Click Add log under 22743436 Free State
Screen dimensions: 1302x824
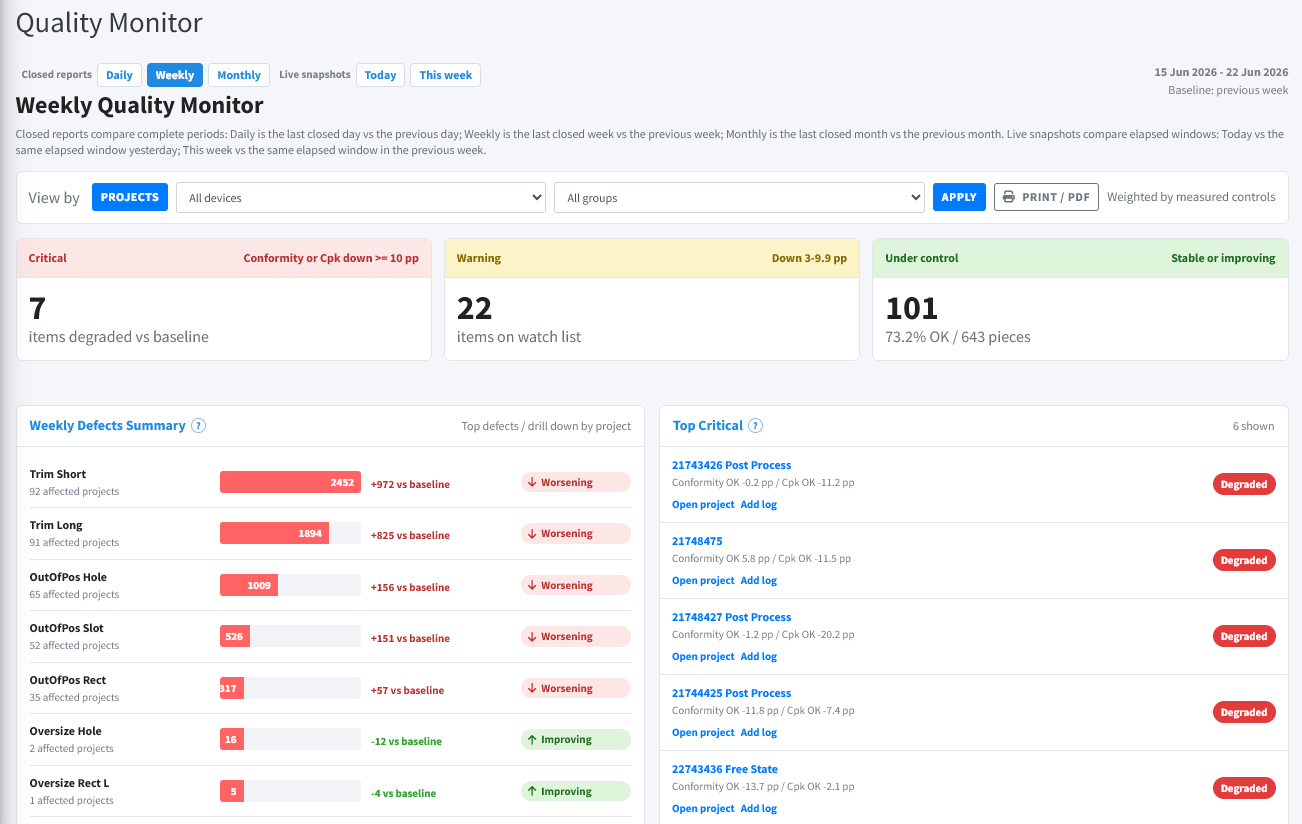tap(758, 808)
